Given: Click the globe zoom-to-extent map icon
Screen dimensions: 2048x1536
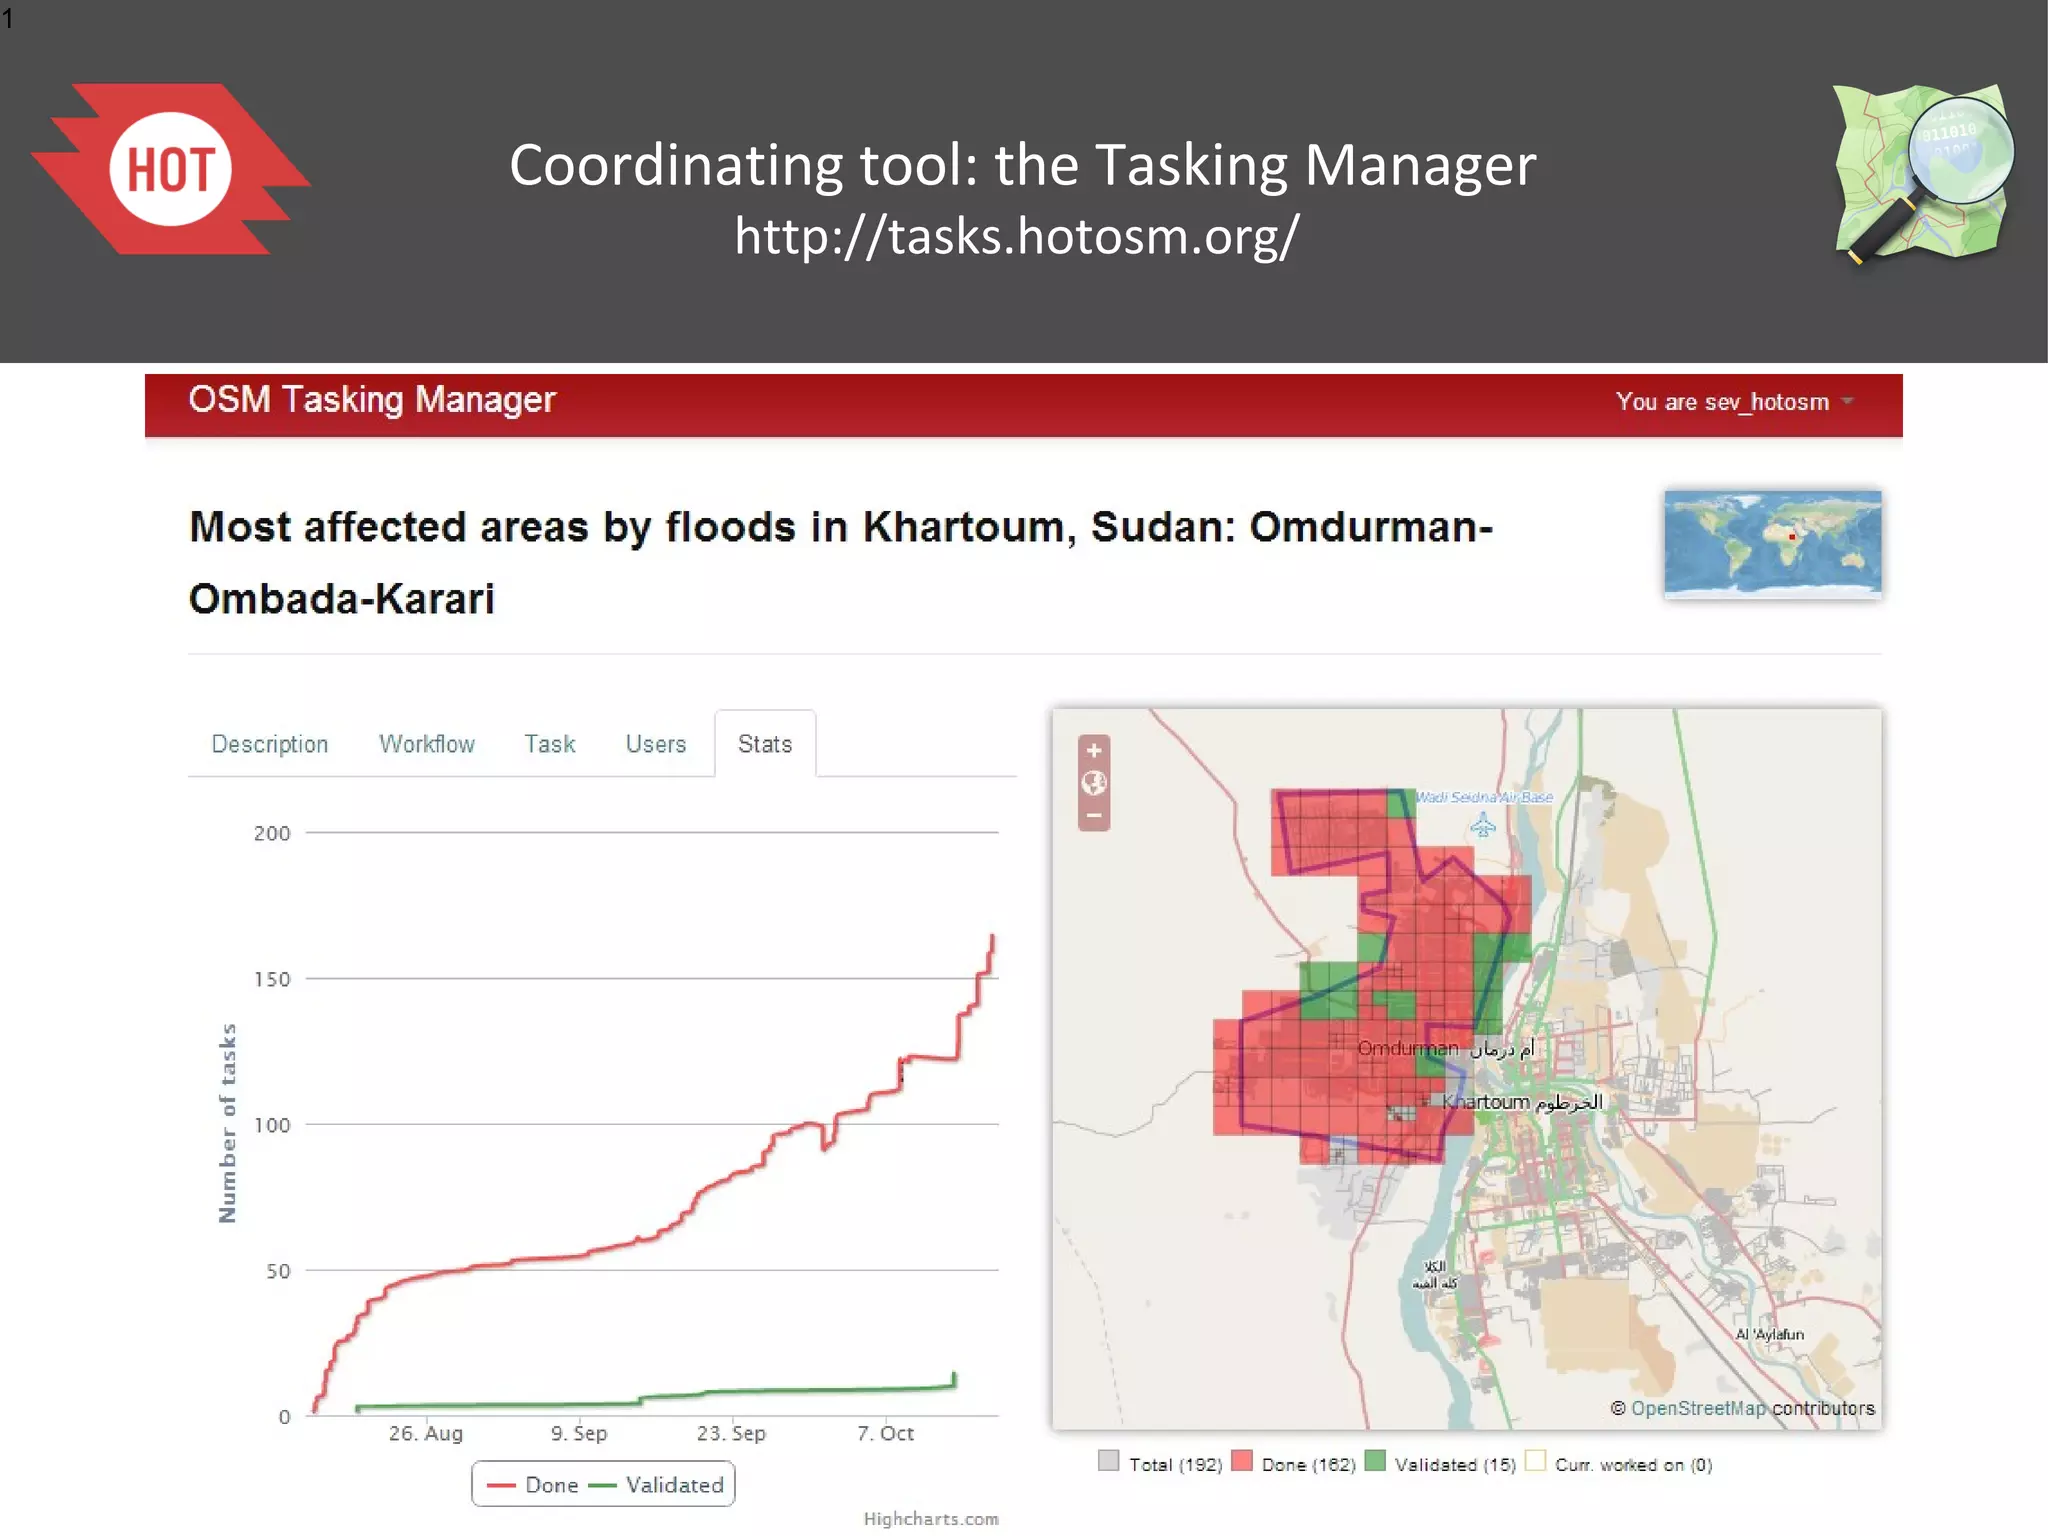Looking at the screenshot, I should pos(1094,783).
